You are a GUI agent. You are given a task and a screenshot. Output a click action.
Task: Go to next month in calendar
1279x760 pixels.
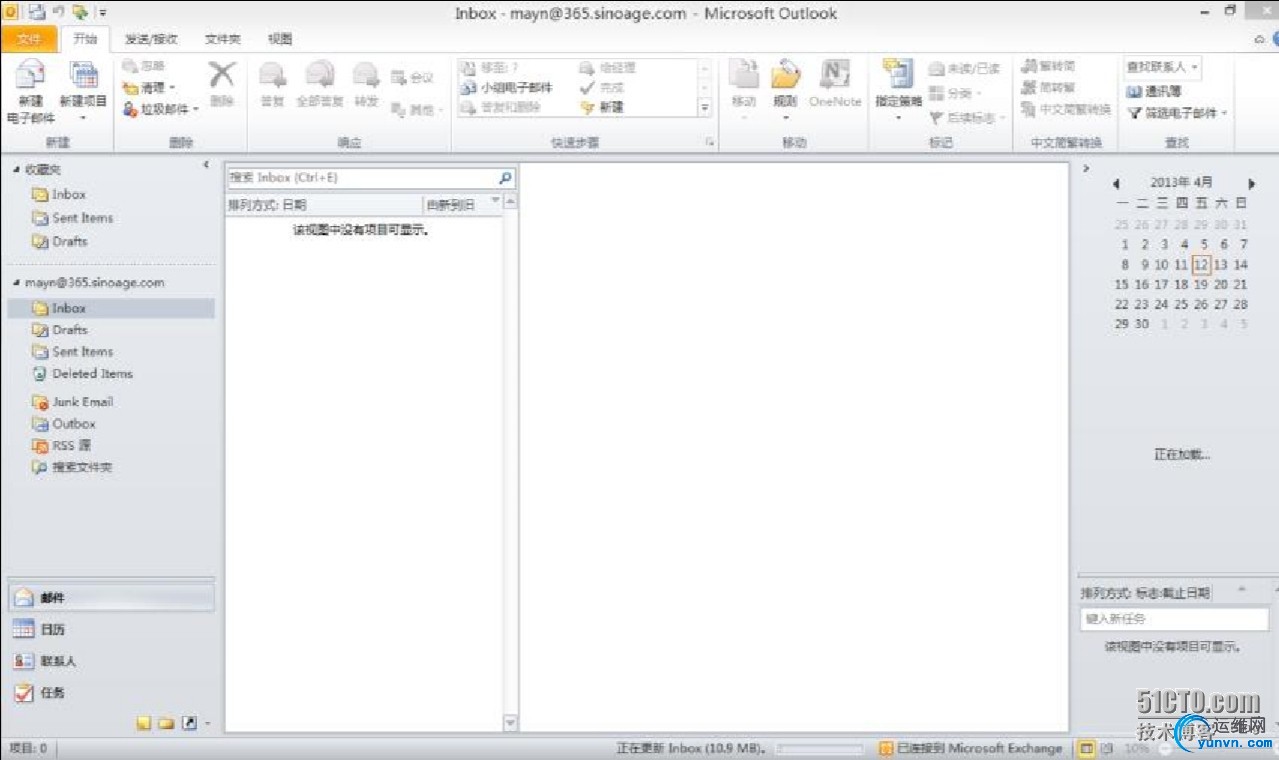[1251, 184]
